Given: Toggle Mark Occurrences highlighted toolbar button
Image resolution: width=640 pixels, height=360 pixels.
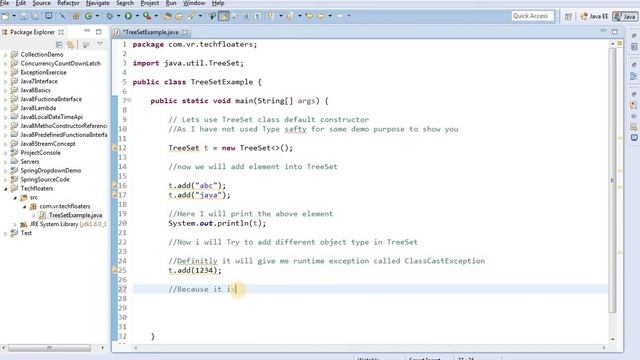Looking at the screenshot, I should tap(224, 16).
